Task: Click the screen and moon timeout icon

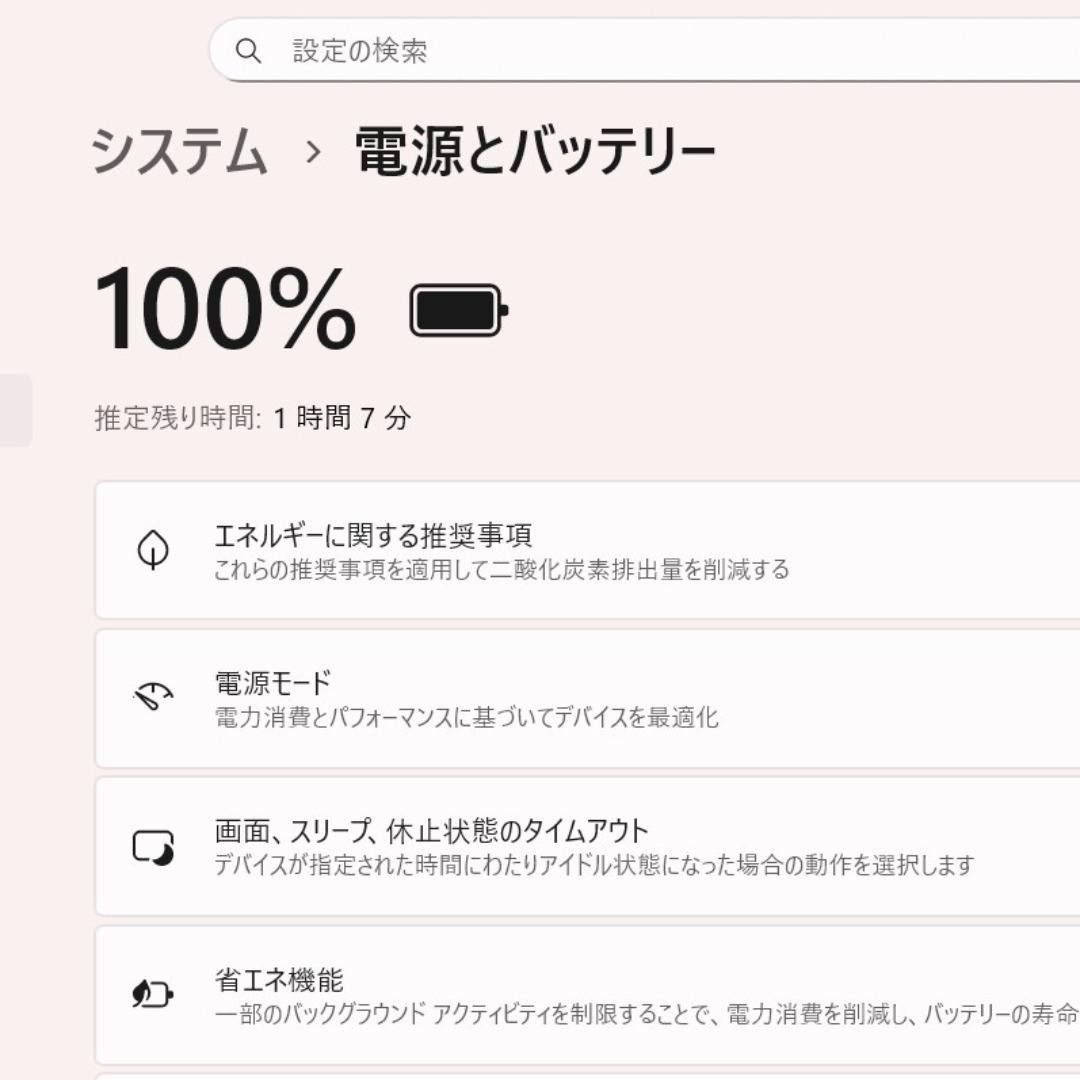Action: pos(153,847)
